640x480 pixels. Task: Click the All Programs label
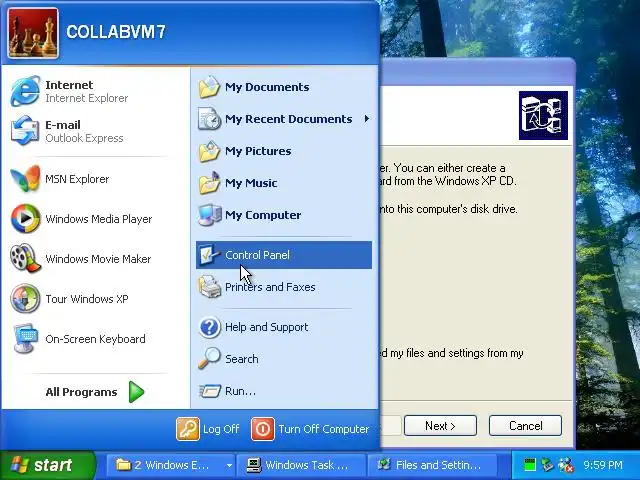[81, 392]
